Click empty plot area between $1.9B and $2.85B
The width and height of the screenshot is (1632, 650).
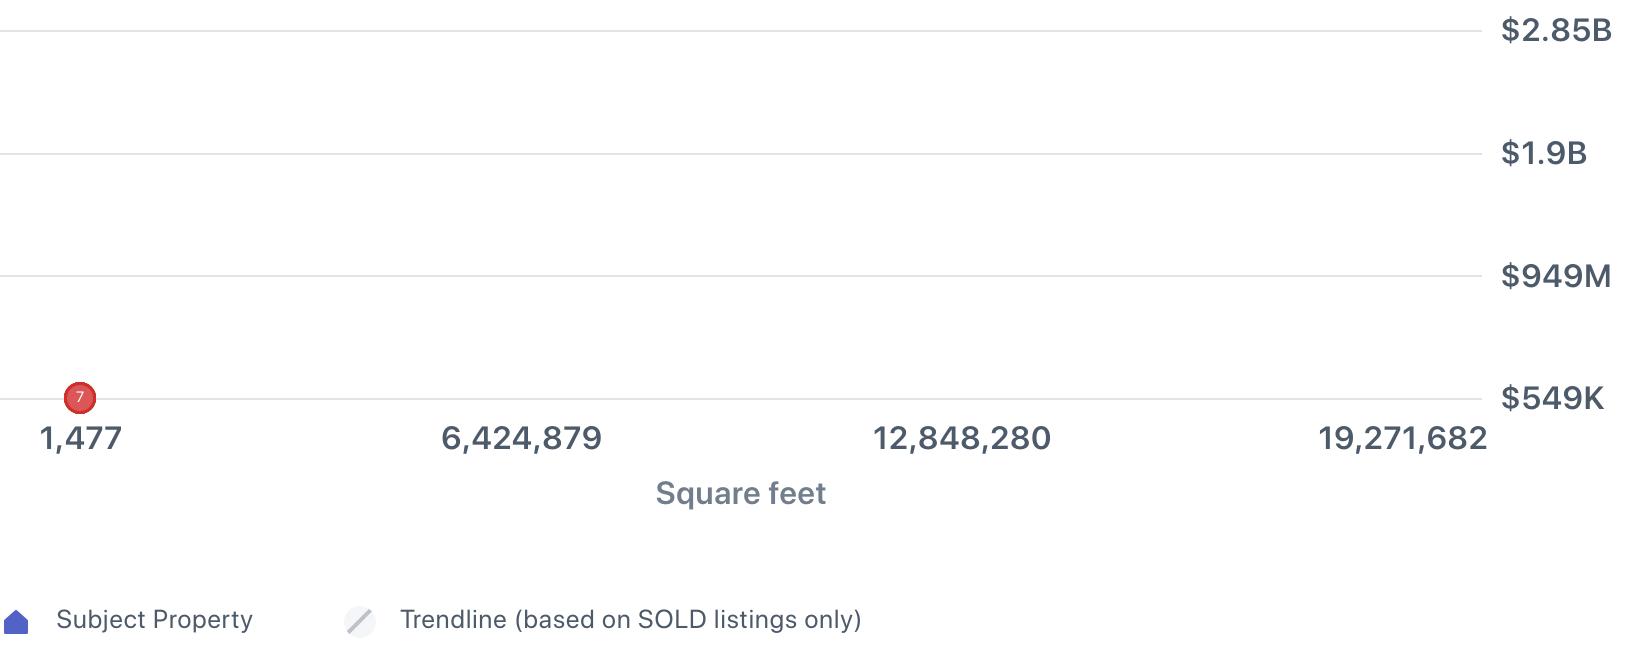point(740,92)
